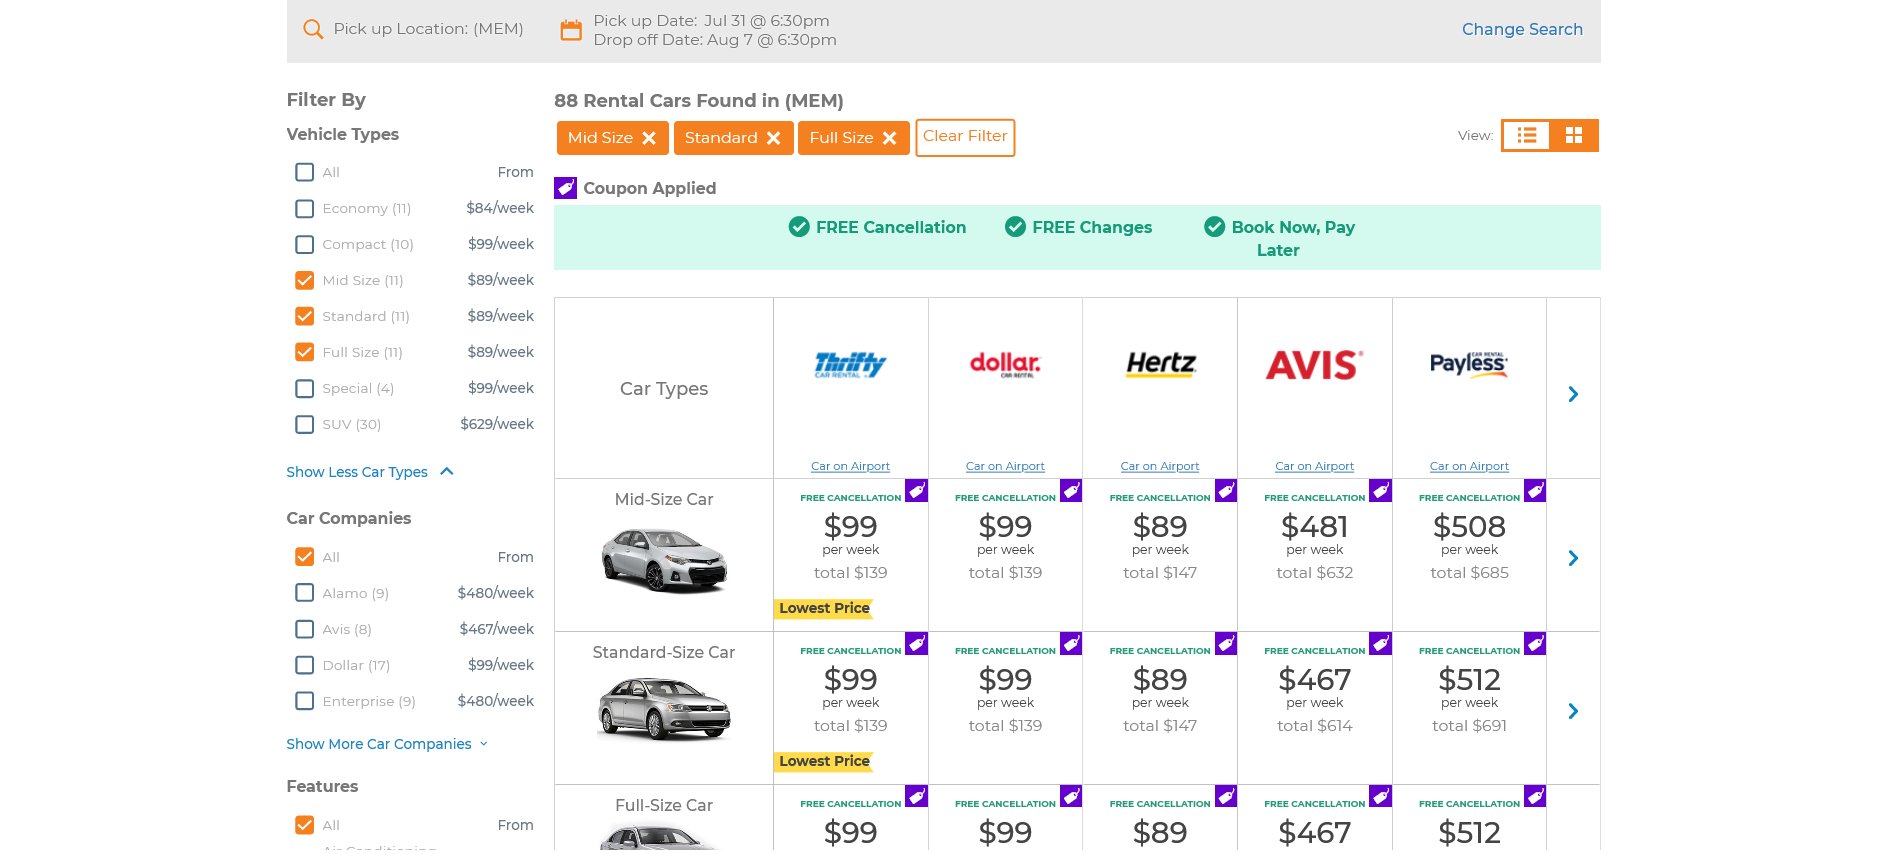Click the pick up location search icon
The height and width of the screenshot is (854, 1898).
click(x=313, y=29)
